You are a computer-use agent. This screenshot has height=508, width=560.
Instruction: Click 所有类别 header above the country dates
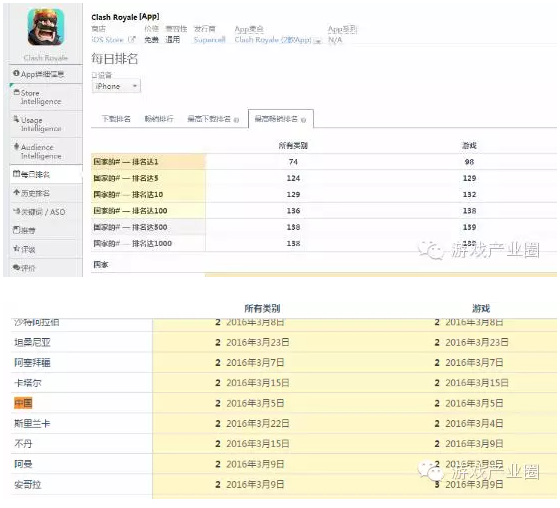[x=262, y=308]
